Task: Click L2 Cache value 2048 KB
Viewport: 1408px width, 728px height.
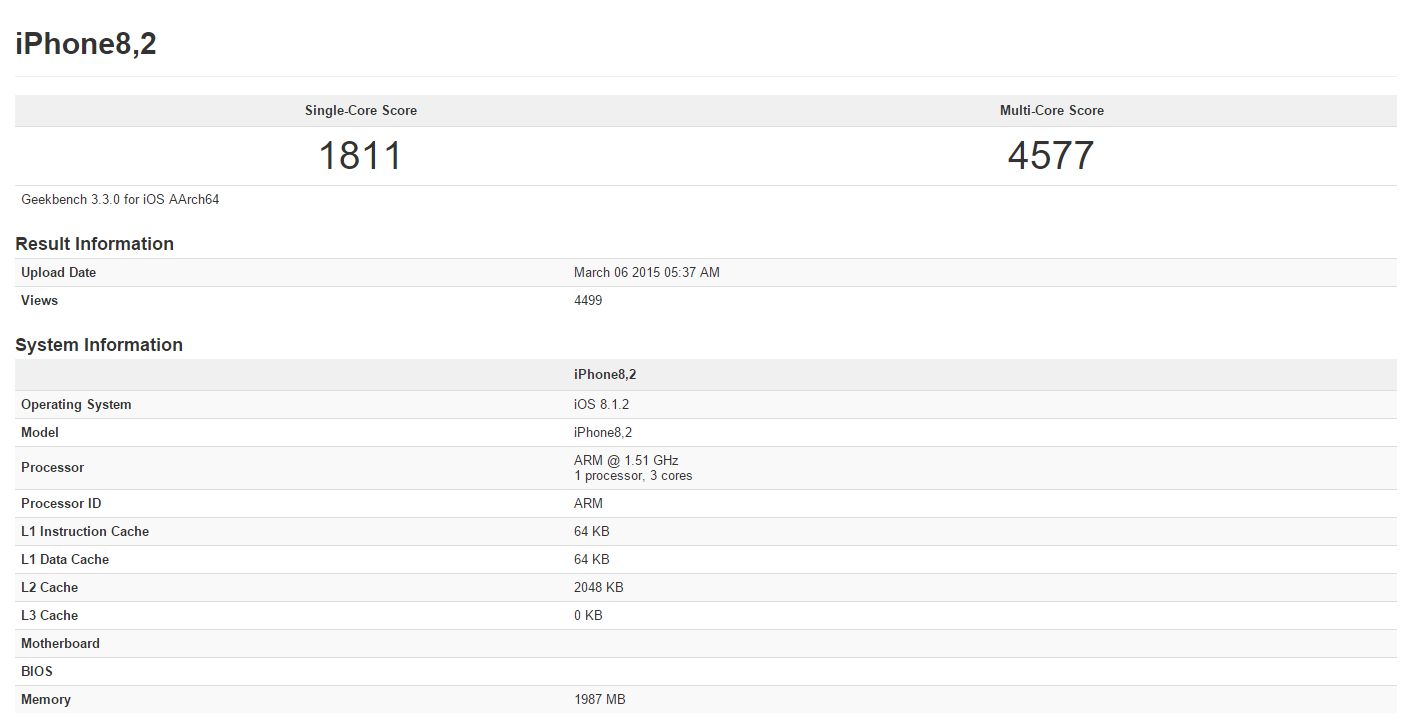Action: pyautogui.click(x=599, y=588)
